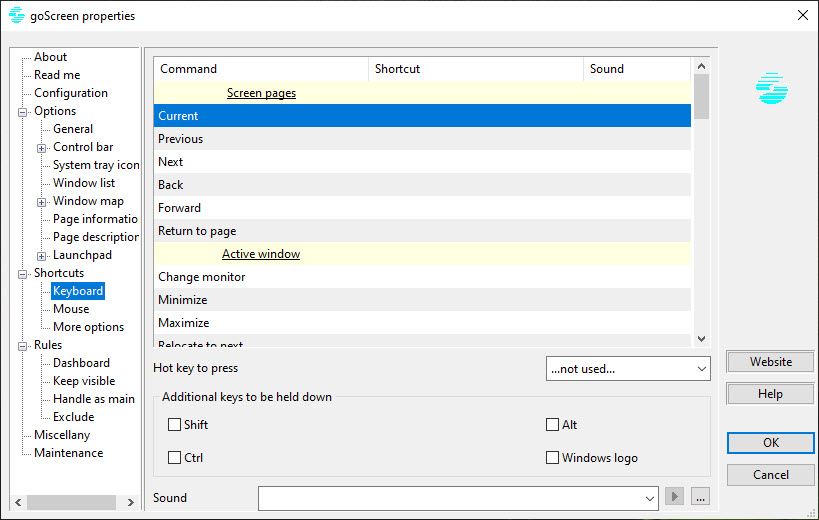Enable the Shift modifier checkbox

tap(174, 424)
